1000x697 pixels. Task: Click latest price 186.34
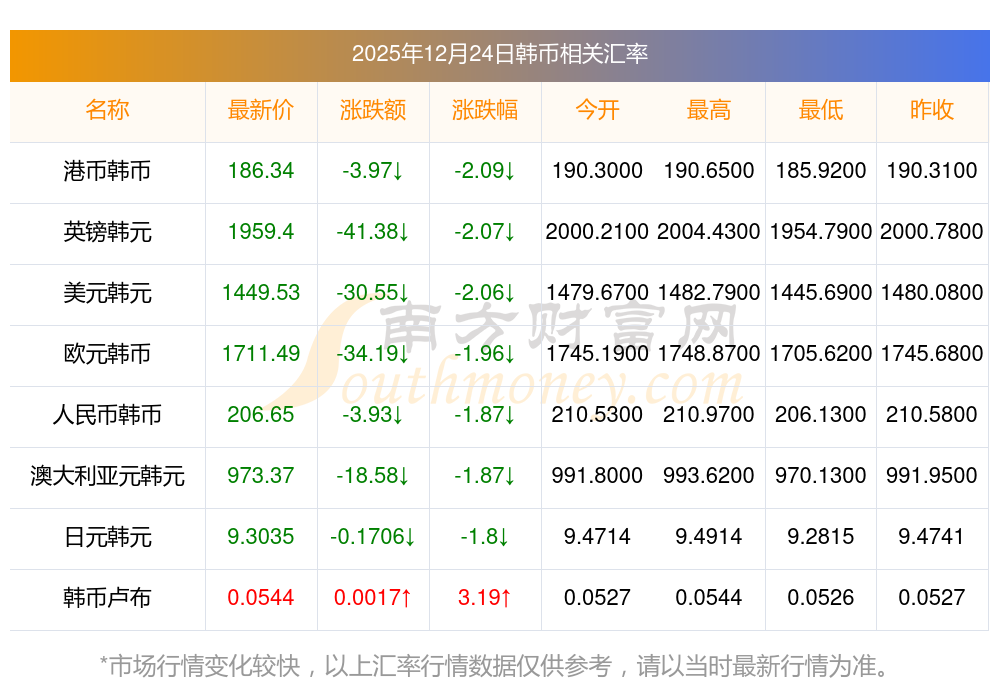click(261, 171)
